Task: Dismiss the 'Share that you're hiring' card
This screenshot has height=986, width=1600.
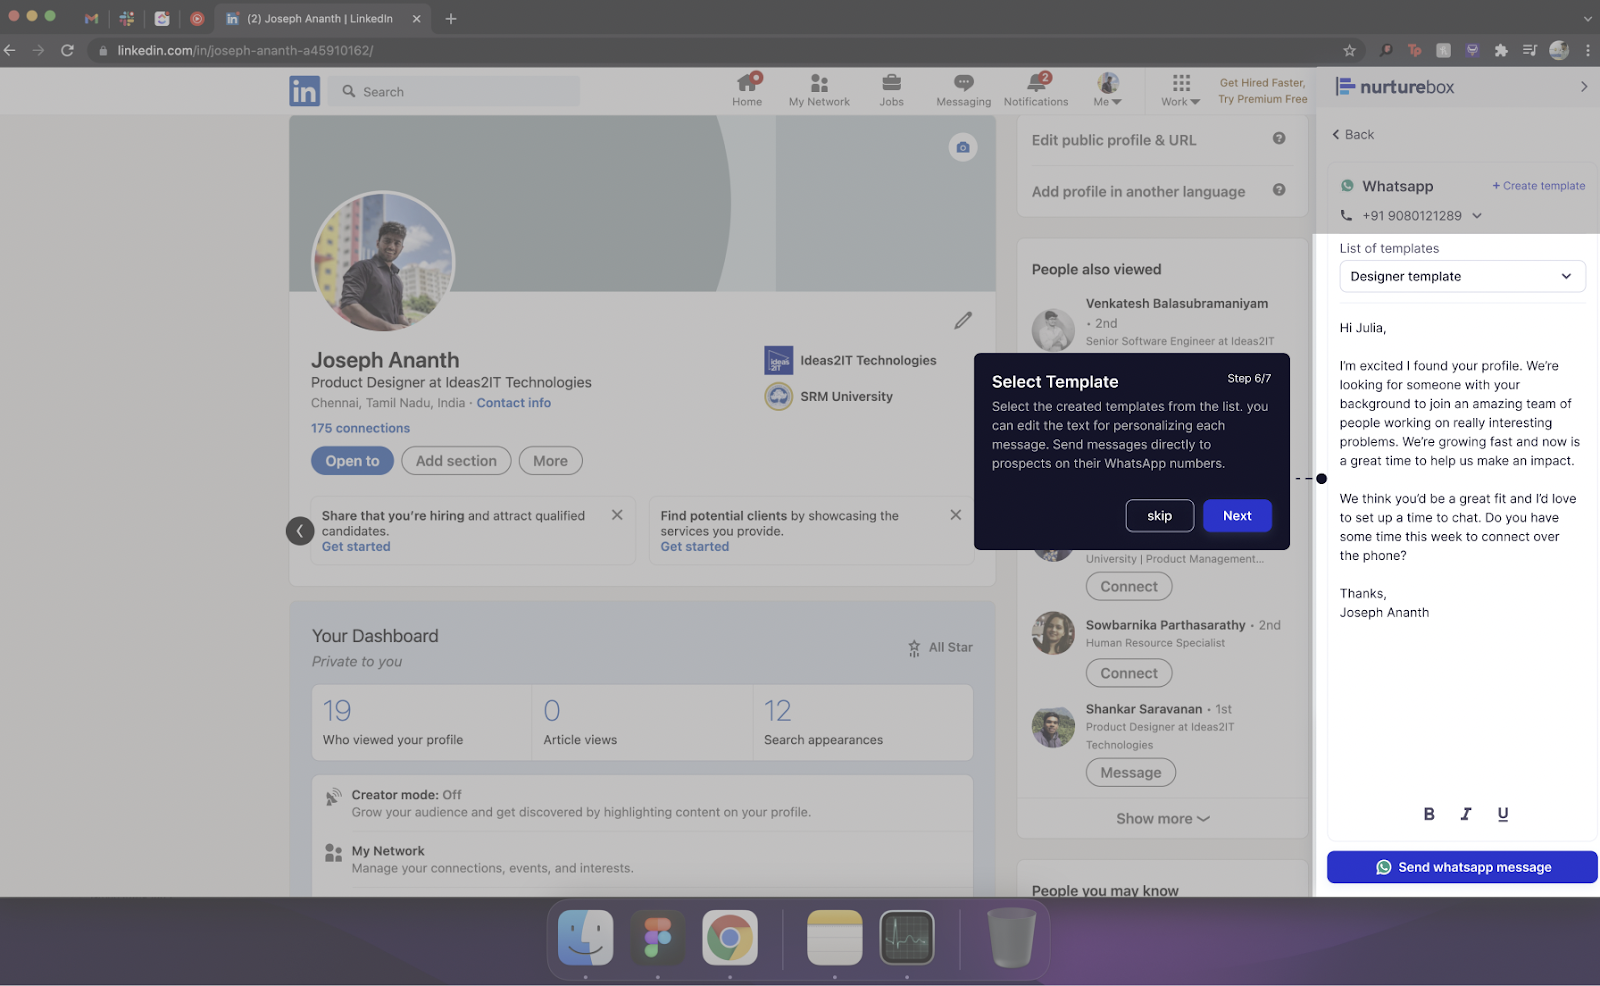Action: [617, 515]
